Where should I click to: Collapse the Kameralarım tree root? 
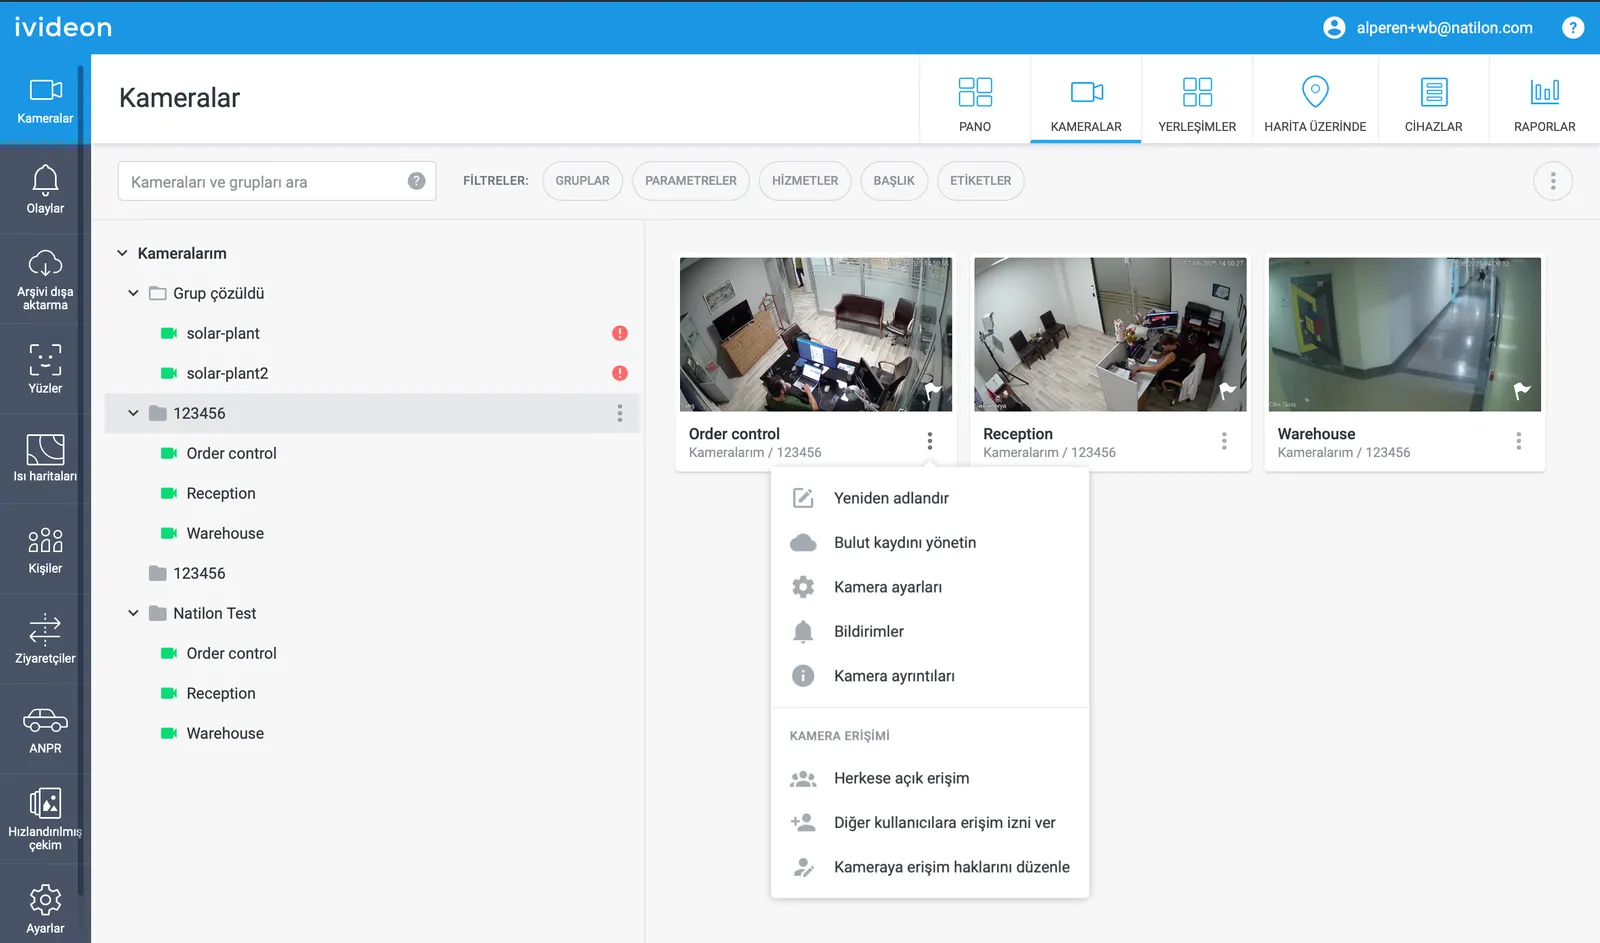[122, 253]
